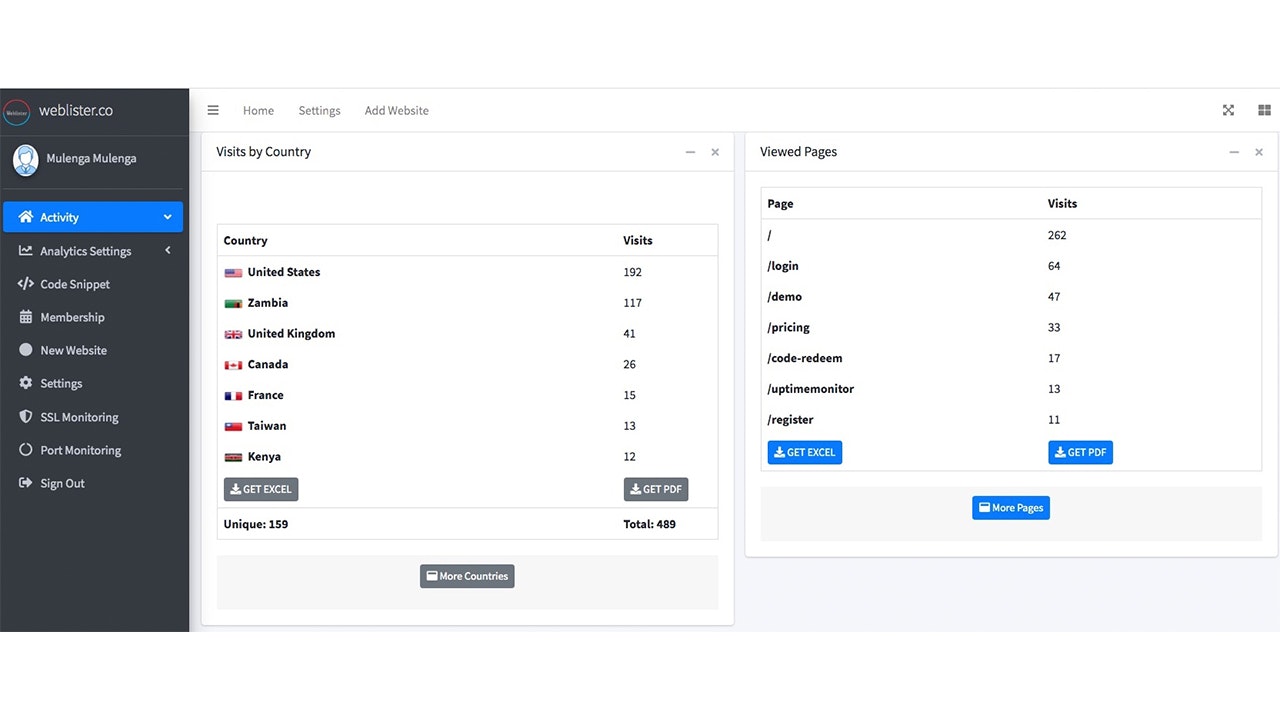Click the hamburger menu icon

[x=213, y=110]
